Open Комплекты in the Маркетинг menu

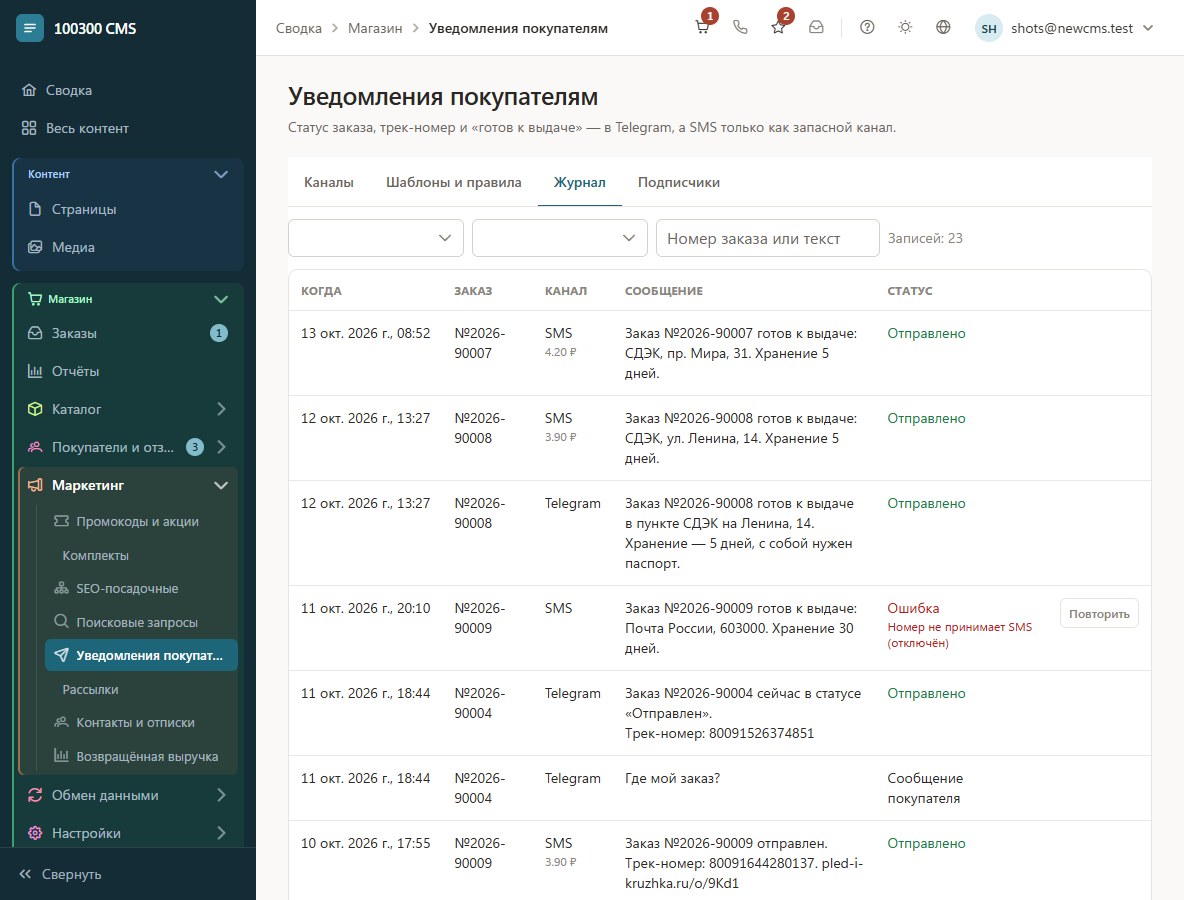point(95,555)
